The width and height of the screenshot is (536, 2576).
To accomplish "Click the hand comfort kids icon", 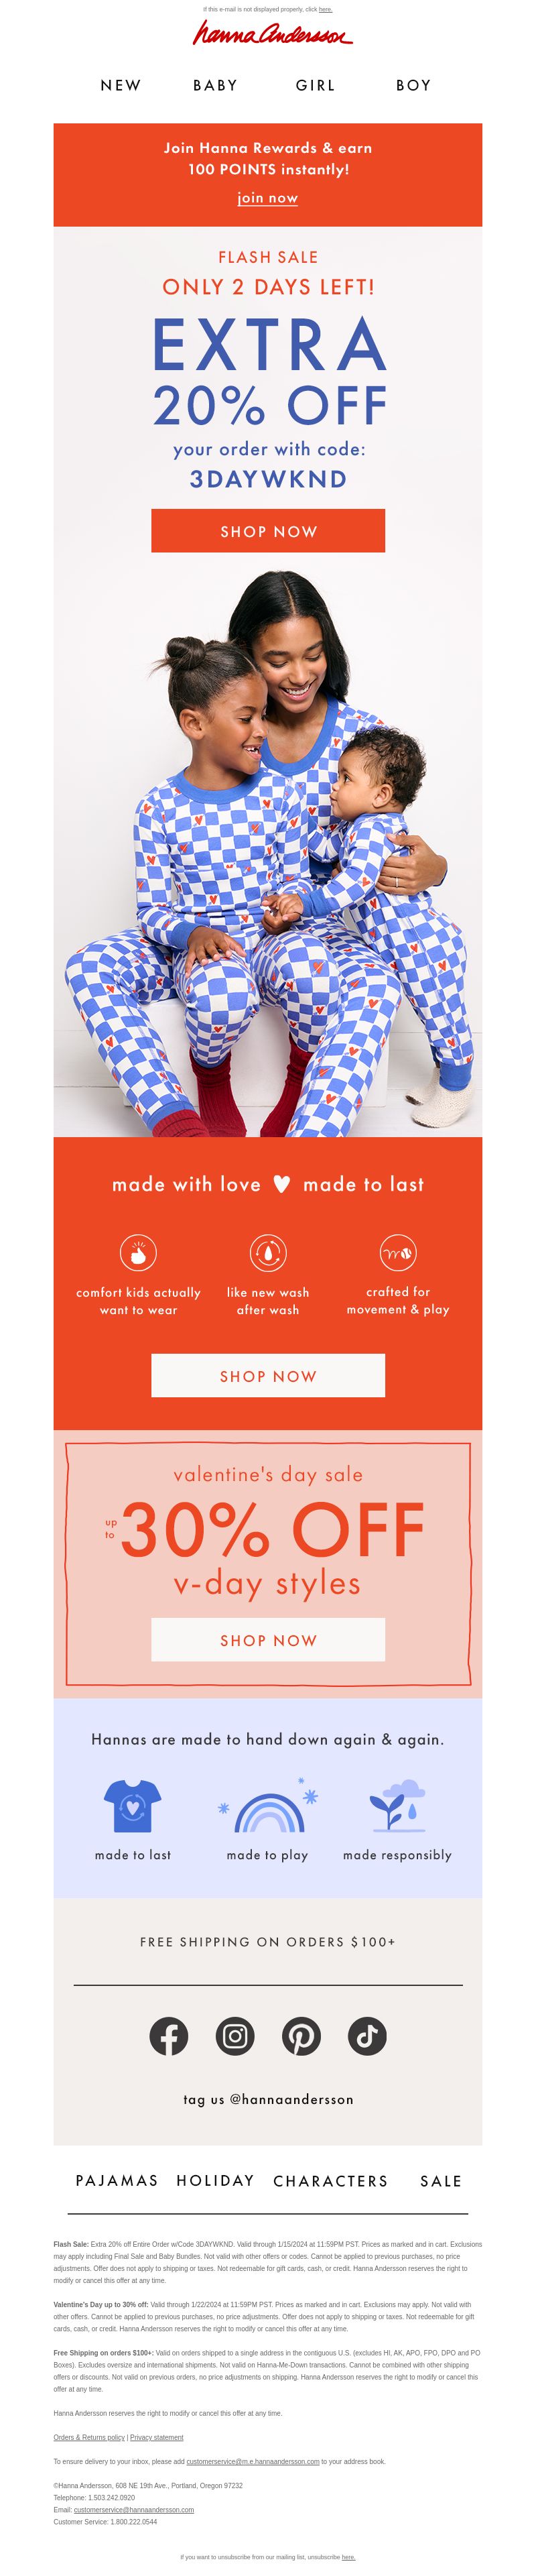I will tap(138, 1252).
